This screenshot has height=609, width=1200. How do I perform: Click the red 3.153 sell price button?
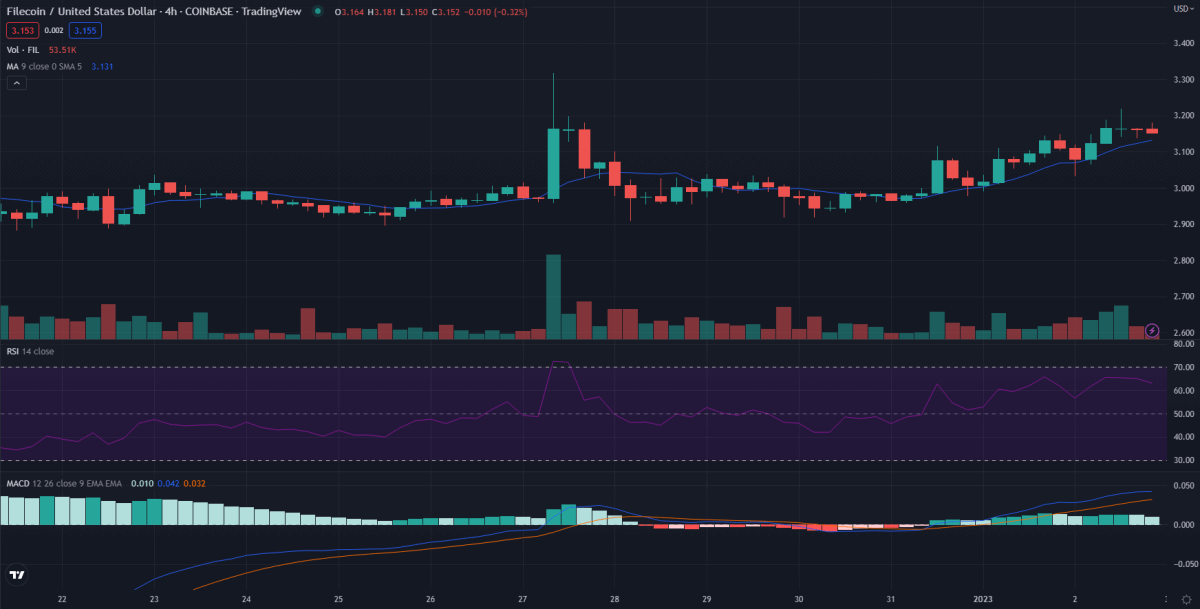click(x=21, y=31)
